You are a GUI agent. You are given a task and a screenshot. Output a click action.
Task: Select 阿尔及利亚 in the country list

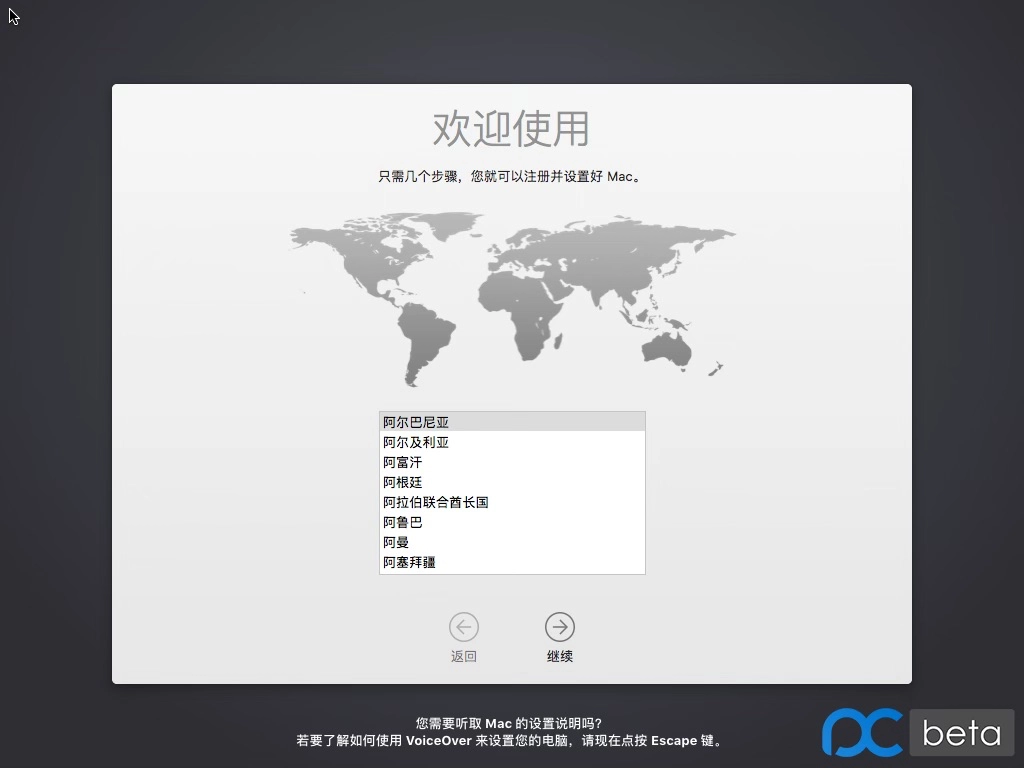click(512, 442)
